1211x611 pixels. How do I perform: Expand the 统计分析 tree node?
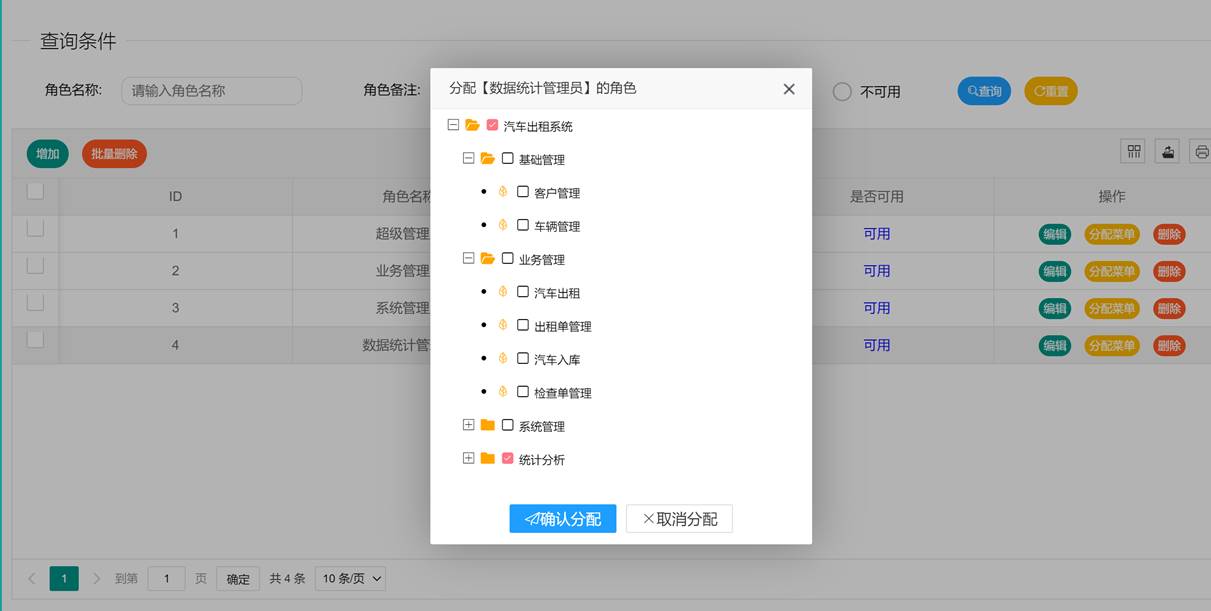(x=468, y=458)
